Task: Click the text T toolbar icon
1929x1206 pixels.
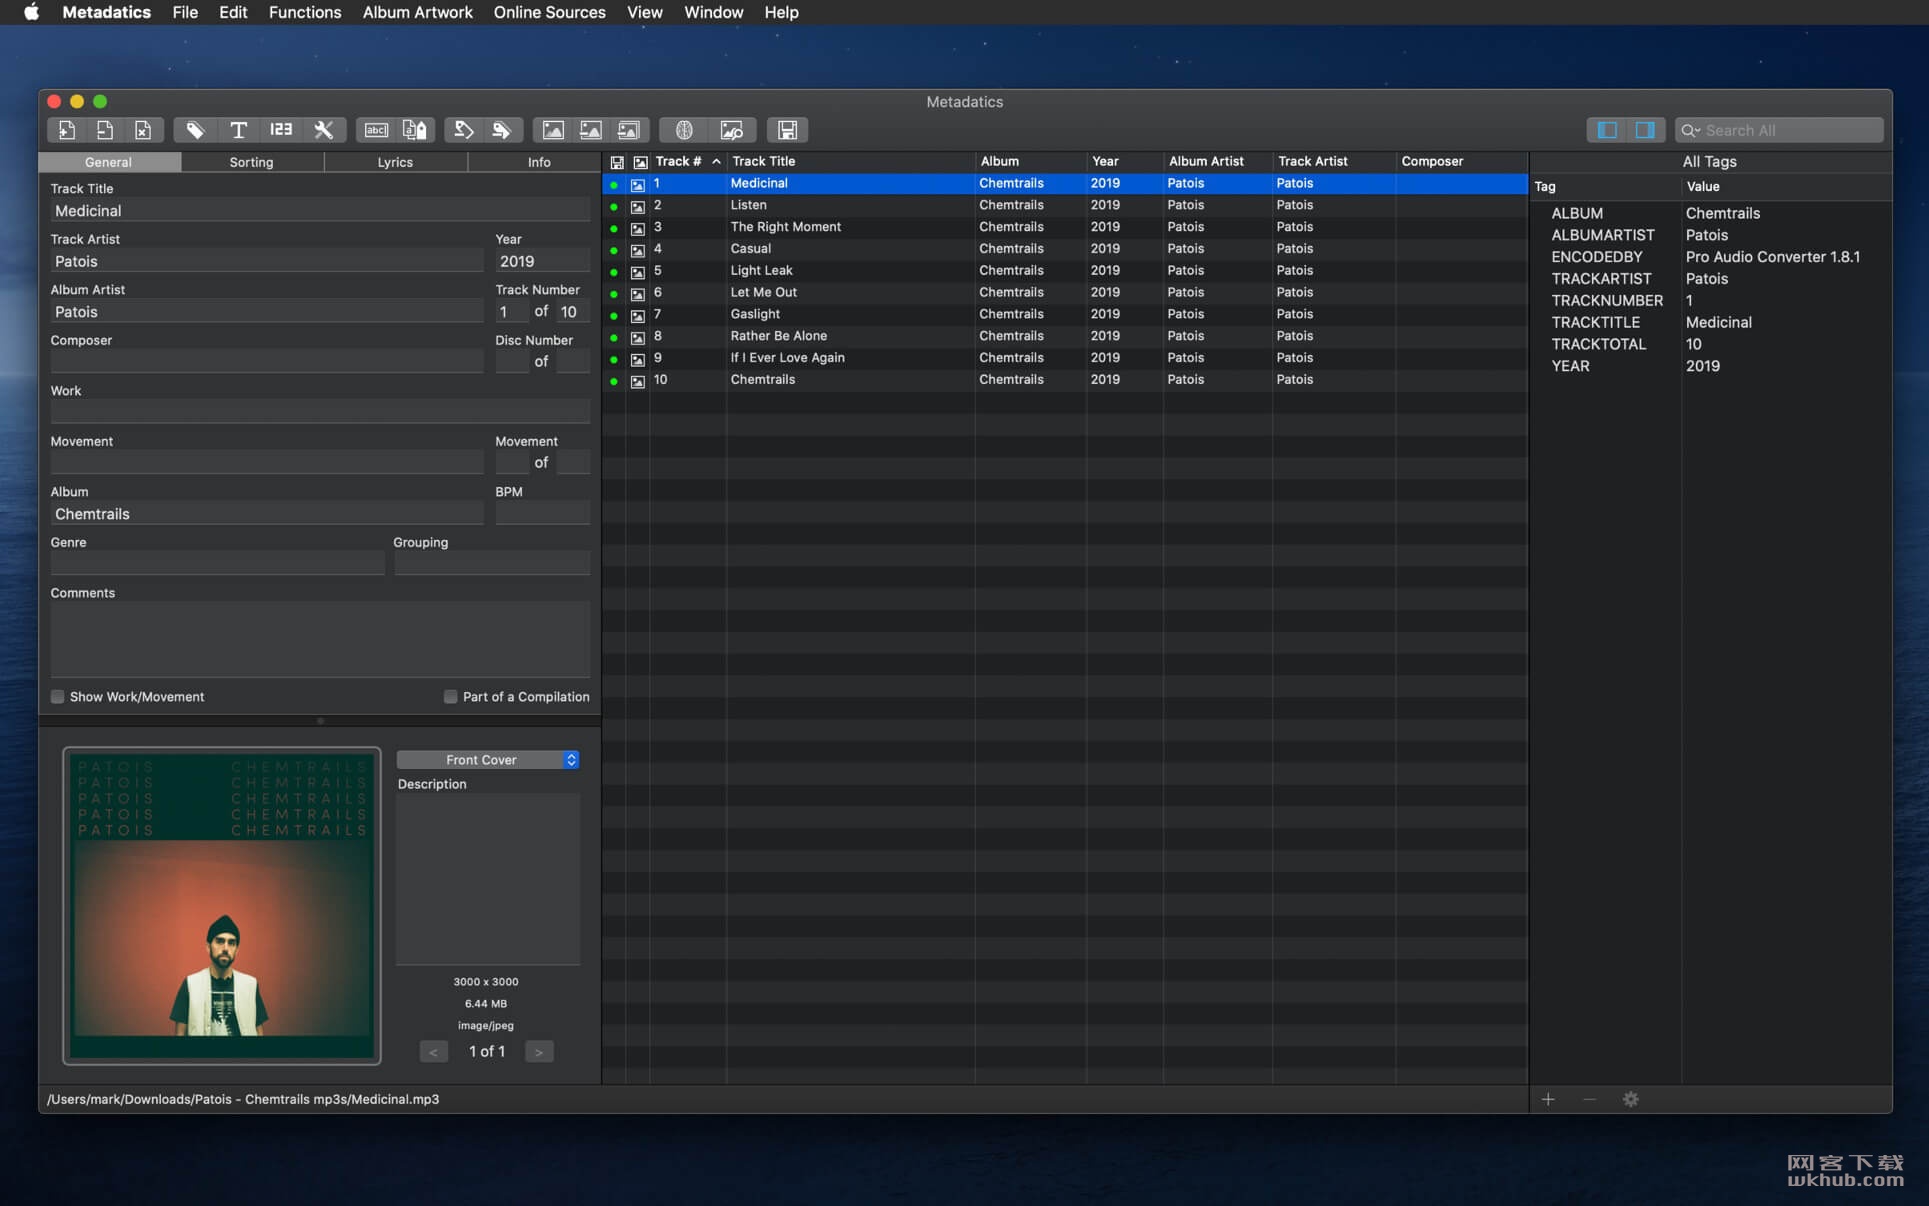Action: click(238, 130)
